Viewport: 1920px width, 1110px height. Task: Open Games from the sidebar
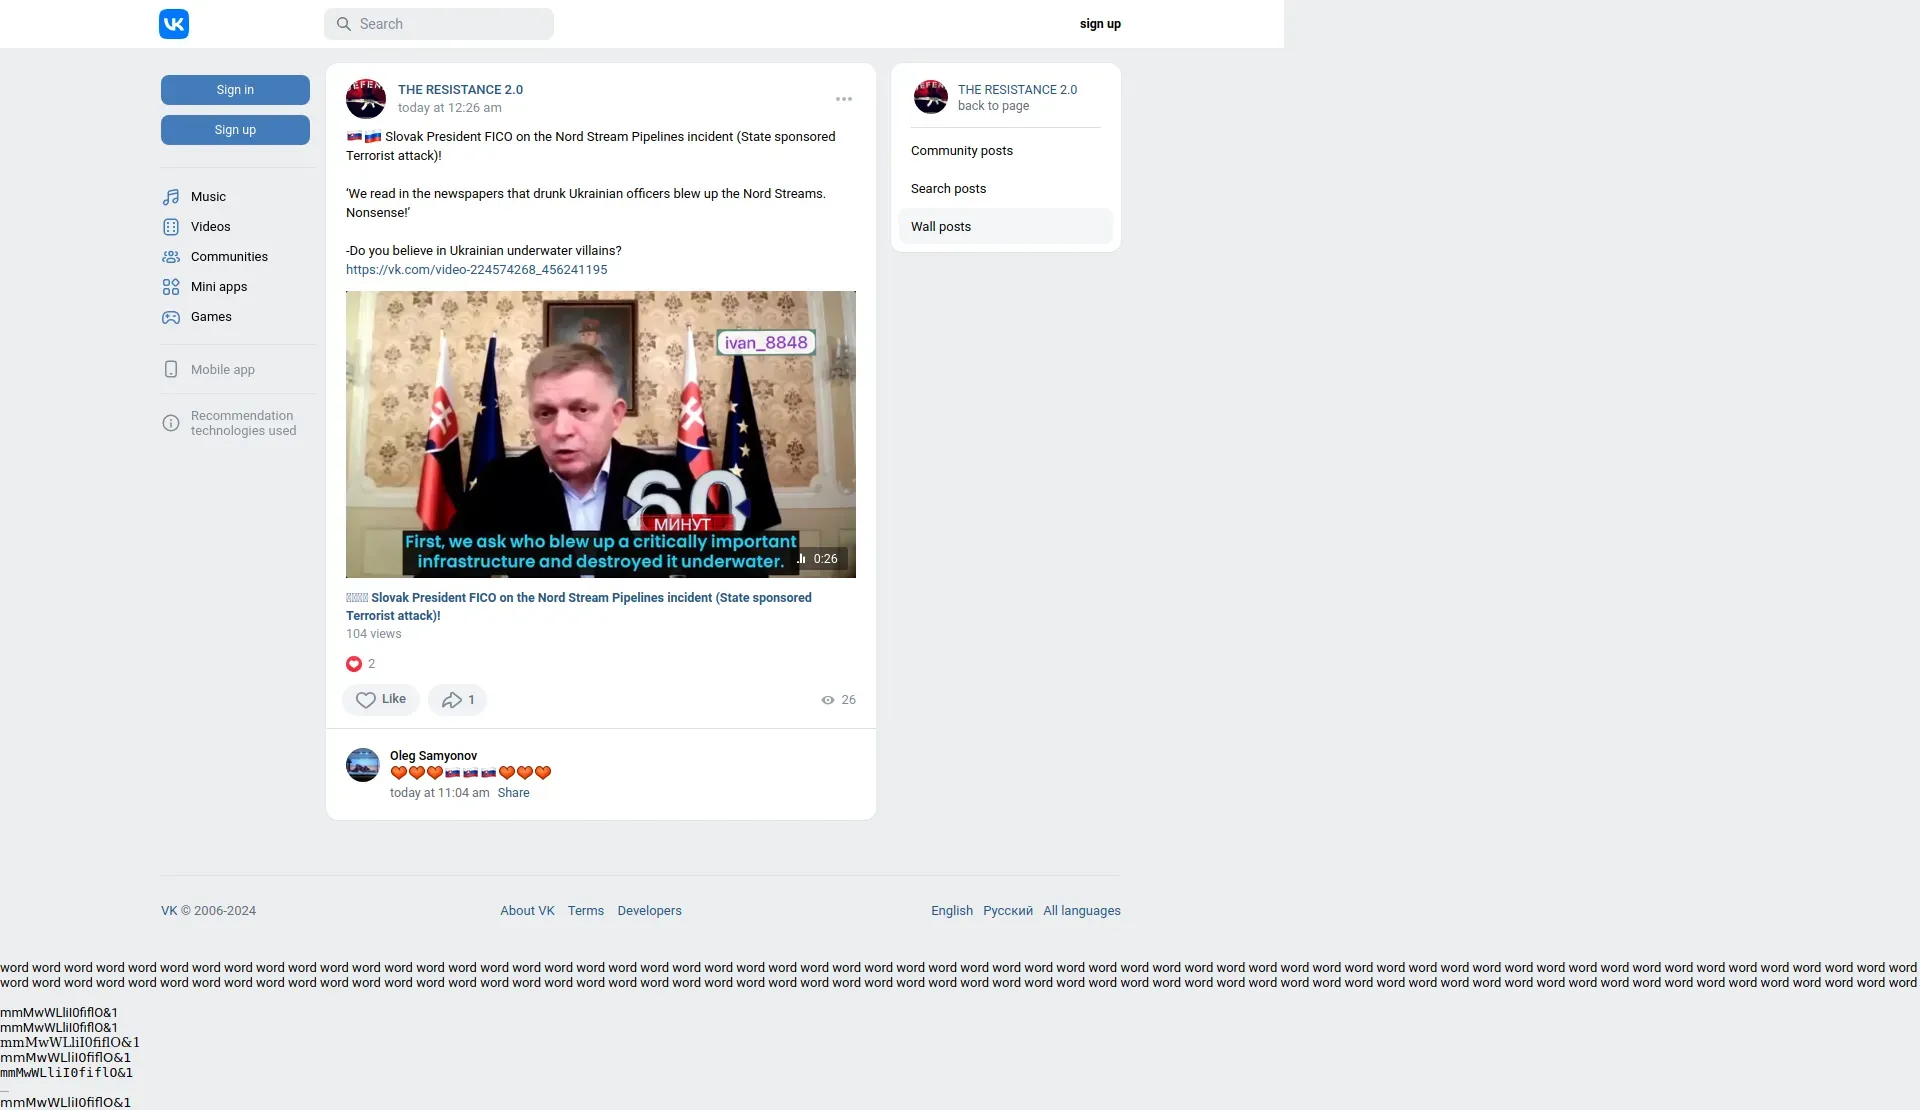point(211,317)
